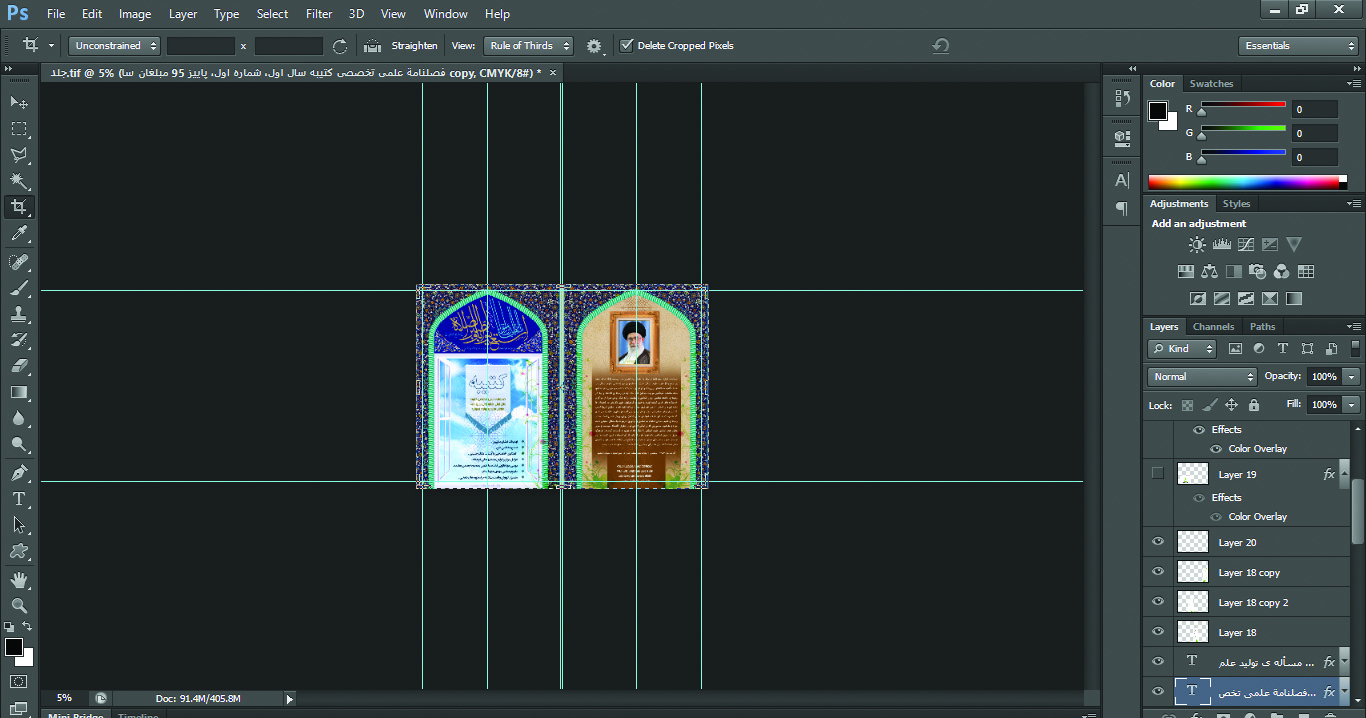Hide Layer 20 visibility
The image size is (1366, 718).
coord(1158,542)
